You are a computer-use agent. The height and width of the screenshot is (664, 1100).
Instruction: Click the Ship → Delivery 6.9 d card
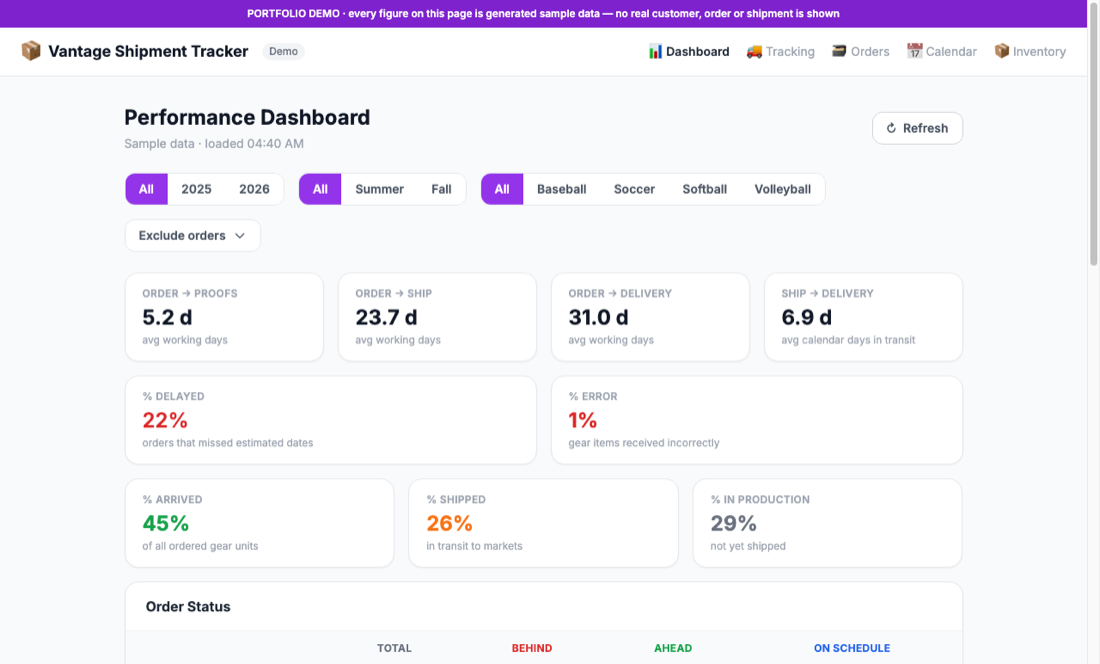(864, 317)
